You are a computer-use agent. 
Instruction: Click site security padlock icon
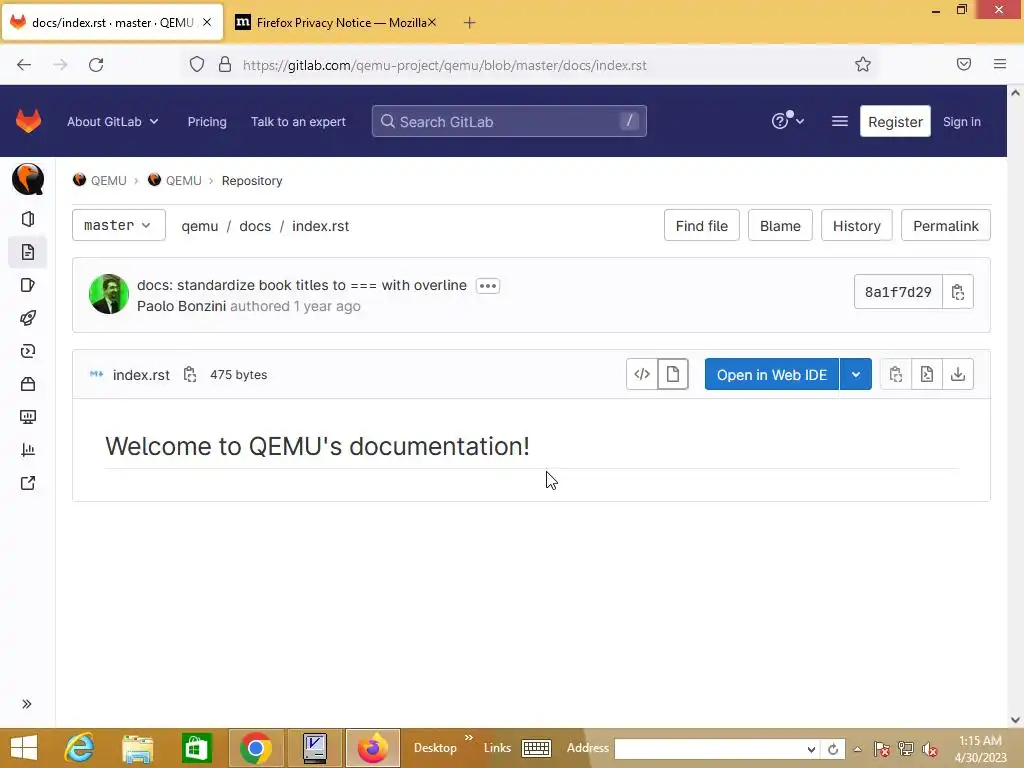click(x=225, y=65)
